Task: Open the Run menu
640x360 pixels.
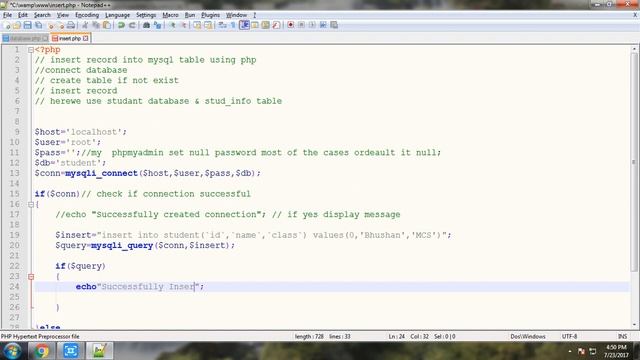Action: point(190,15)
